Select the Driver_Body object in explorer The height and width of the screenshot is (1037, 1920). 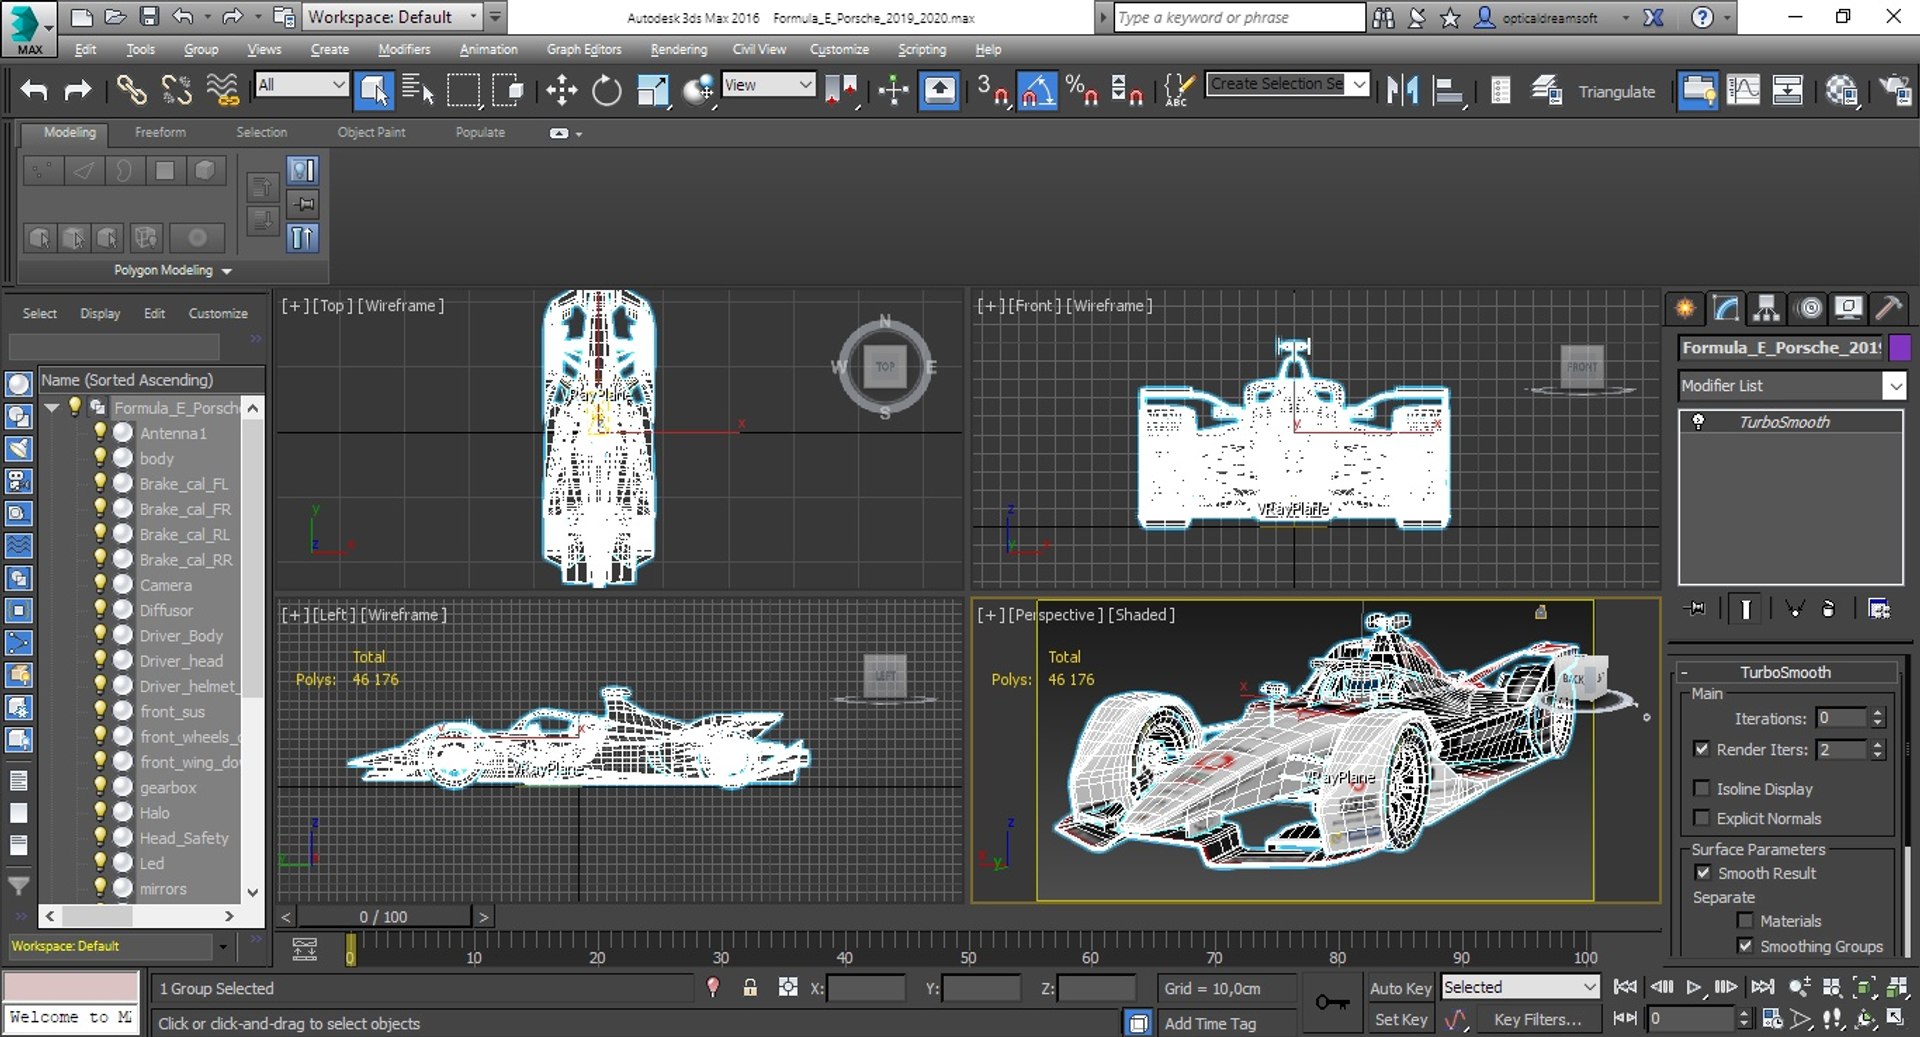click(181, 635)
